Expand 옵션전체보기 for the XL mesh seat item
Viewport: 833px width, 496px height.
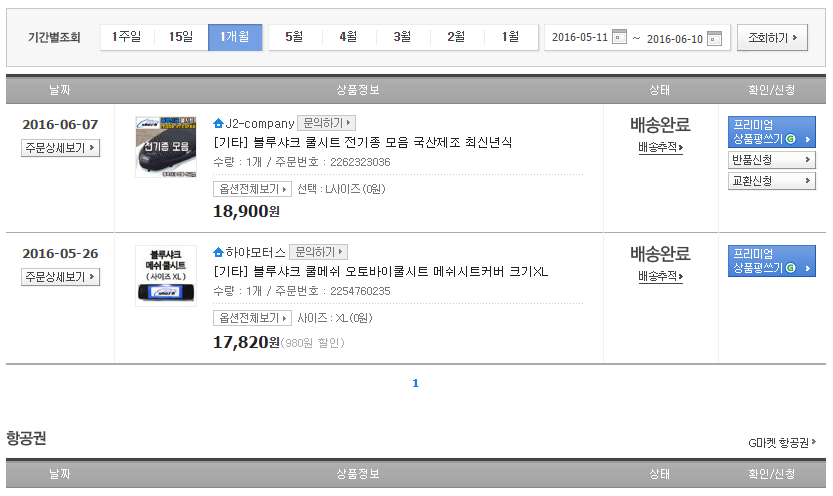coord(252,318)
